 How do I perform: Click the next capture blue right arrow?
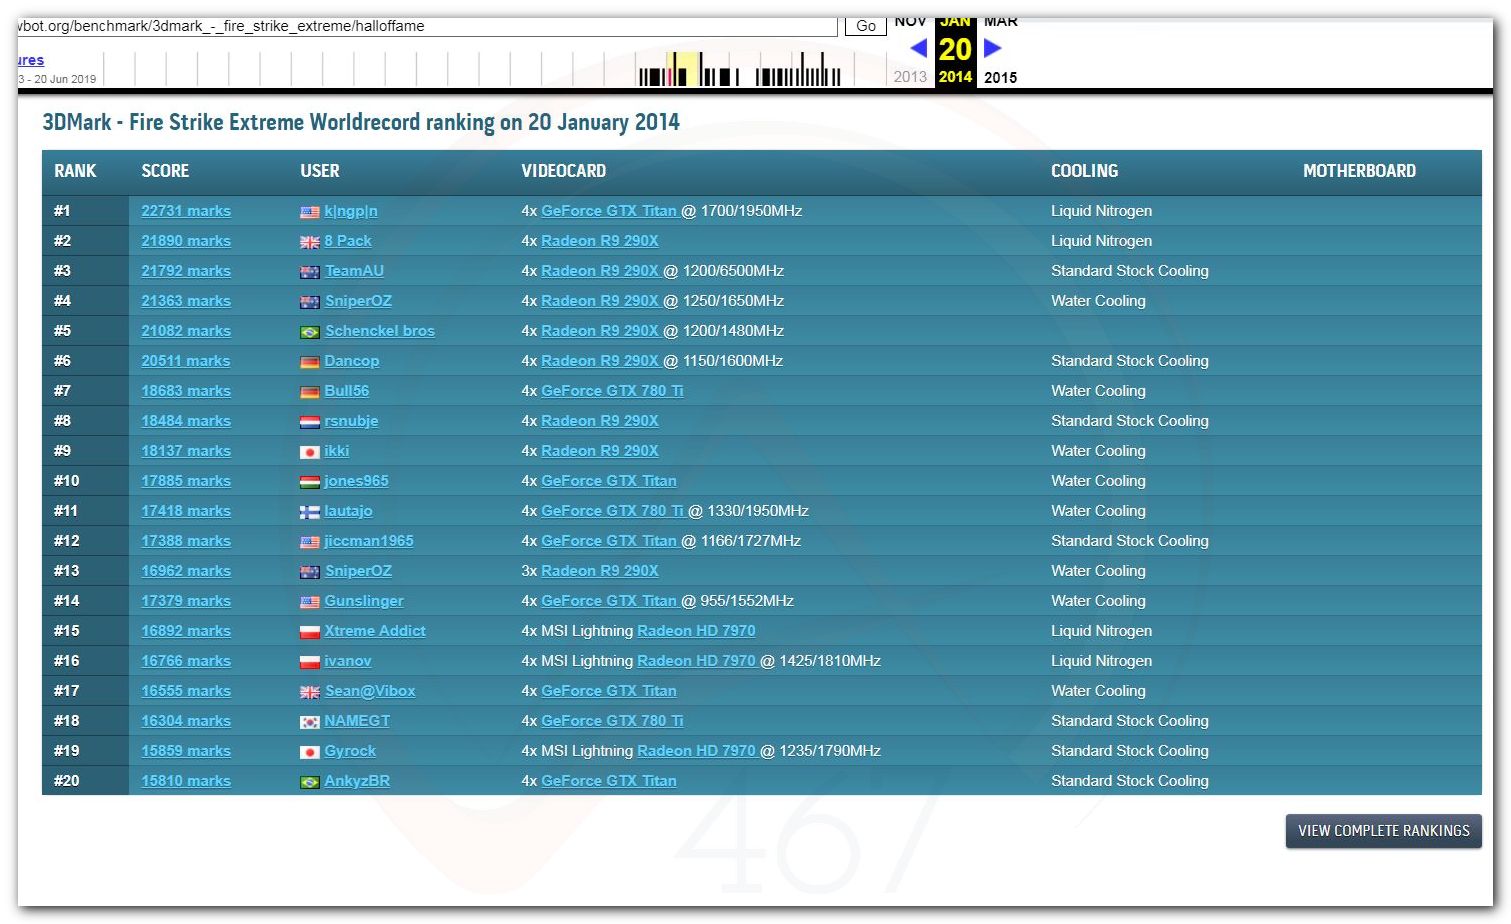coord(992,48)
